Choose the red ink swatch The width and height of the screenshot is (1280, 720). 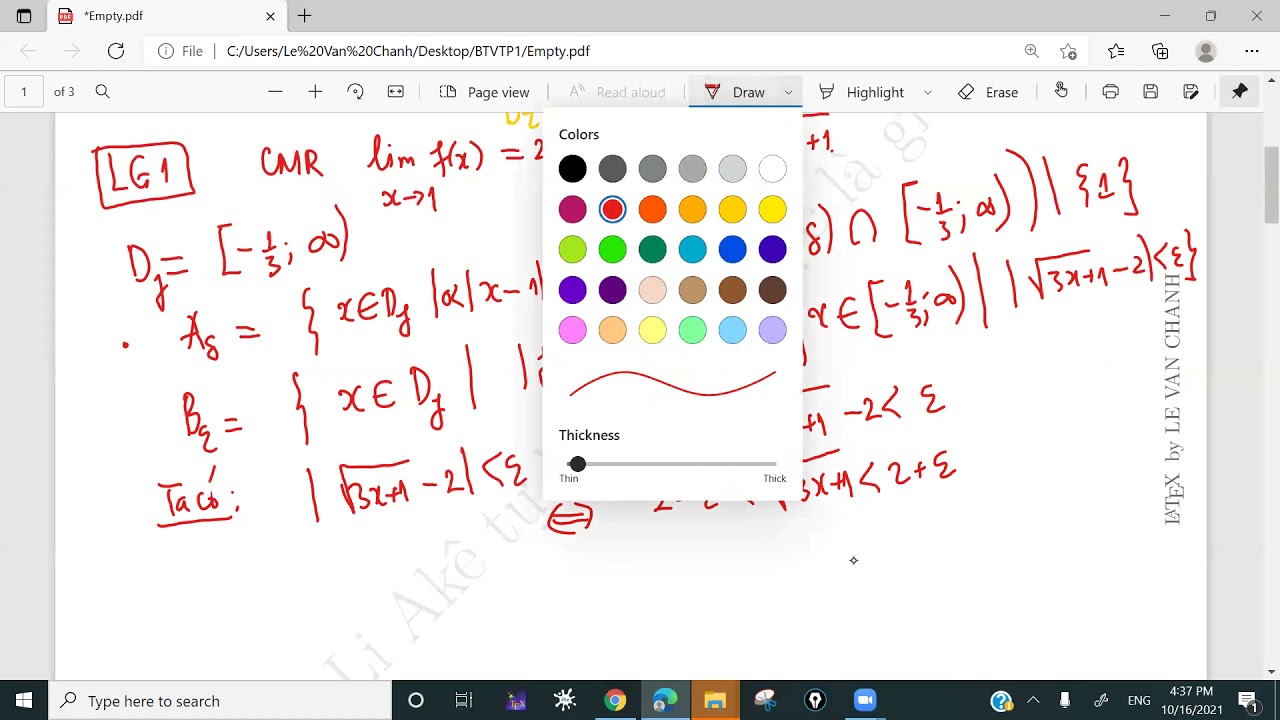click(x=612, y=209)
